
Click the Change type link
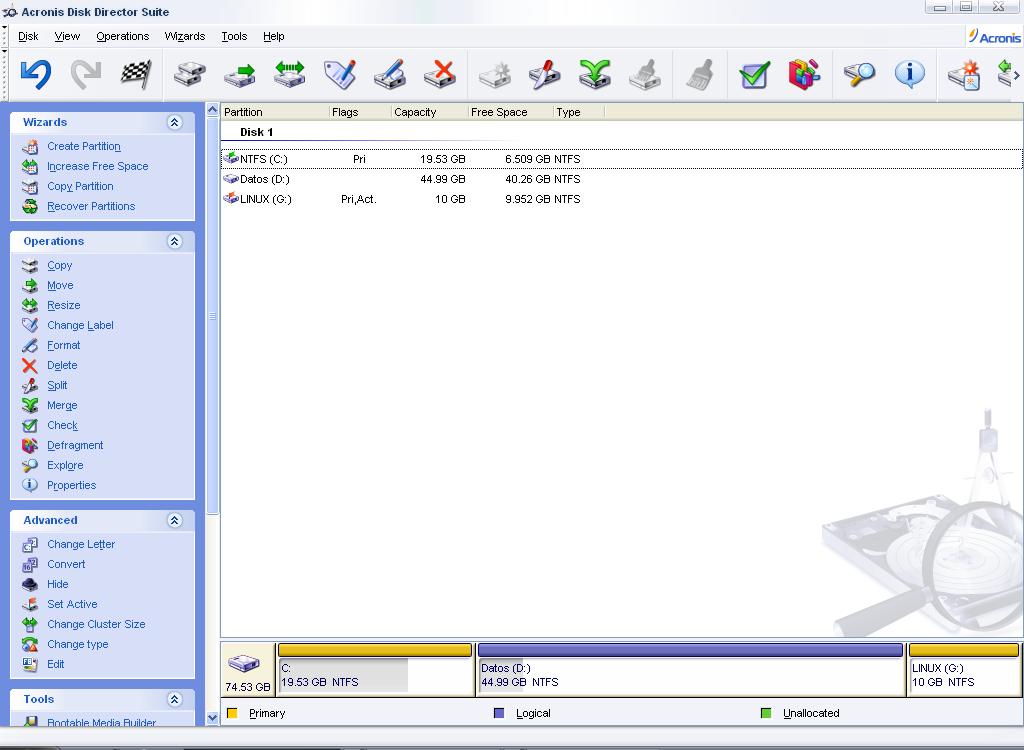click(x=78, y=644)
